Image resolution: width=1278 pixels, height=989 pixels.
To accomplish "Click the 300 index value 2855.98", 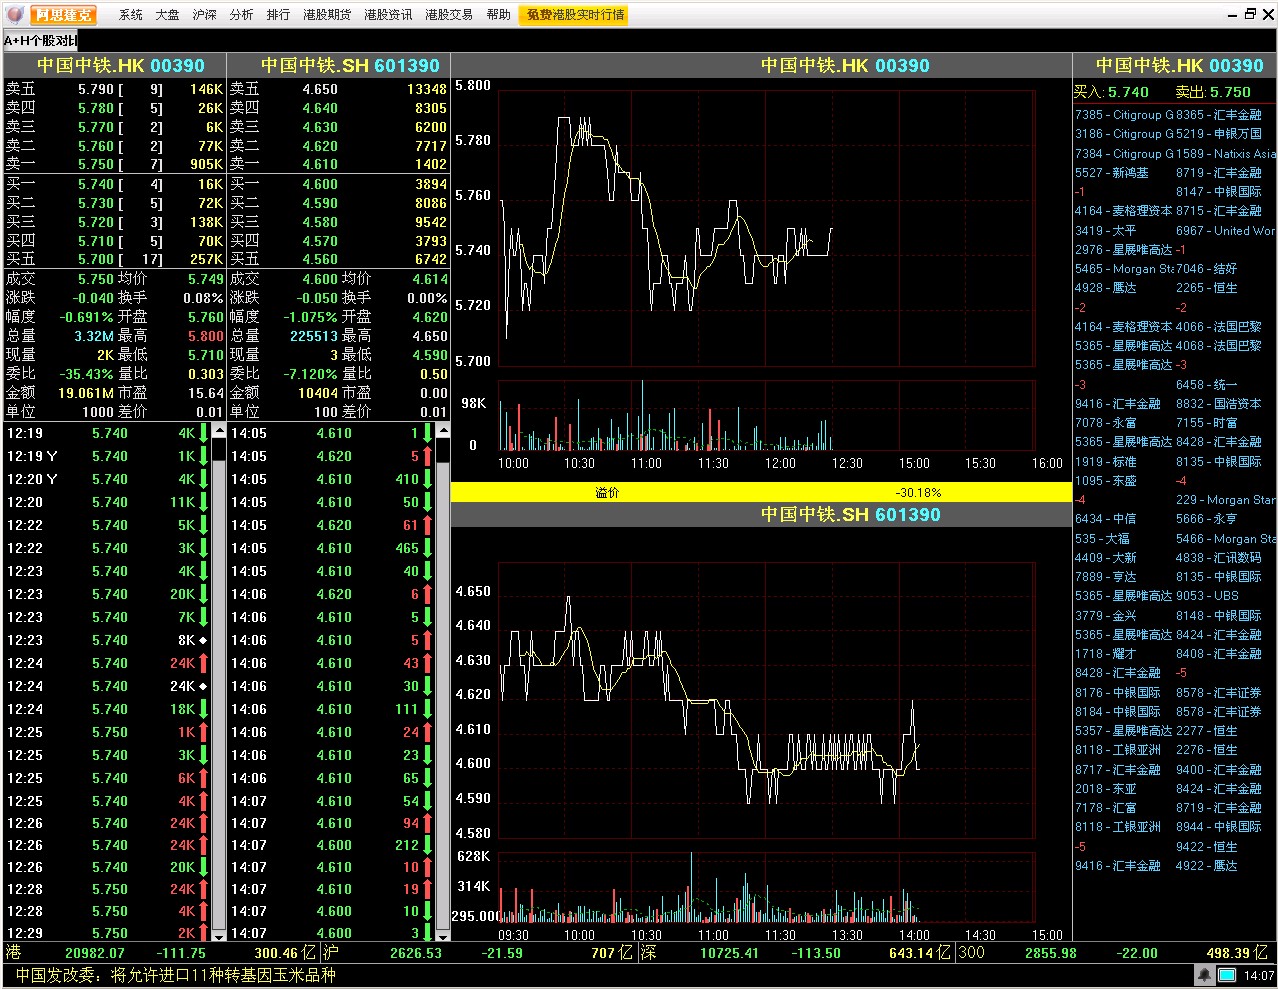I will pyautogui.click(x=1051, y=953).
